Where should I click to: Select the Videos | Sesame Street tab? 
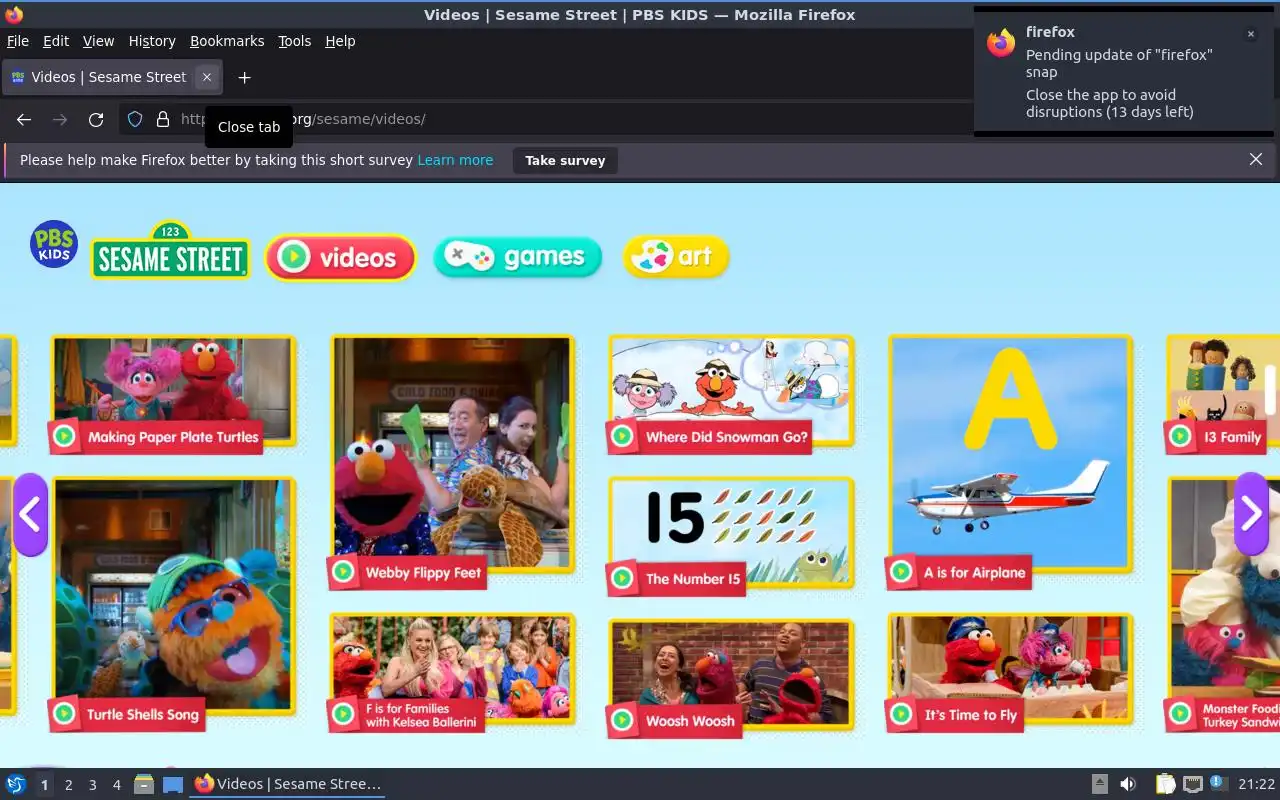pos(110,77)
